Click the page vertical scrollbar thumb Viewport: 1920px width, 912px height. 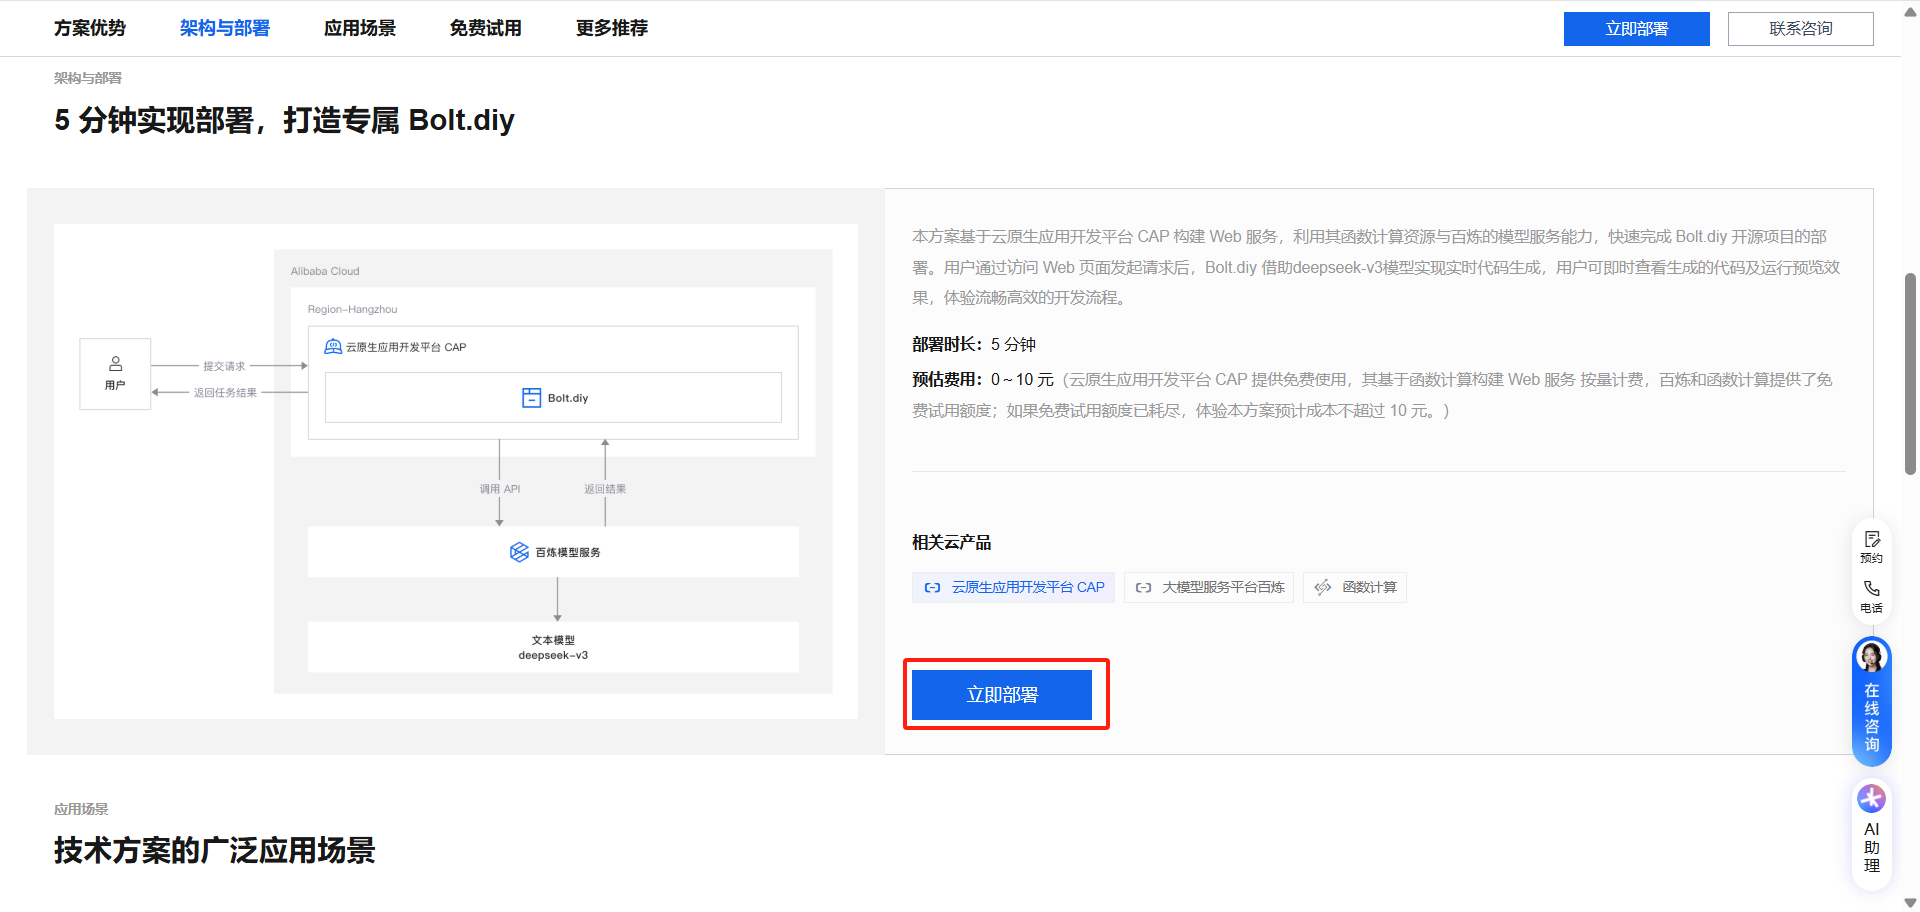tap(1910, 374)
